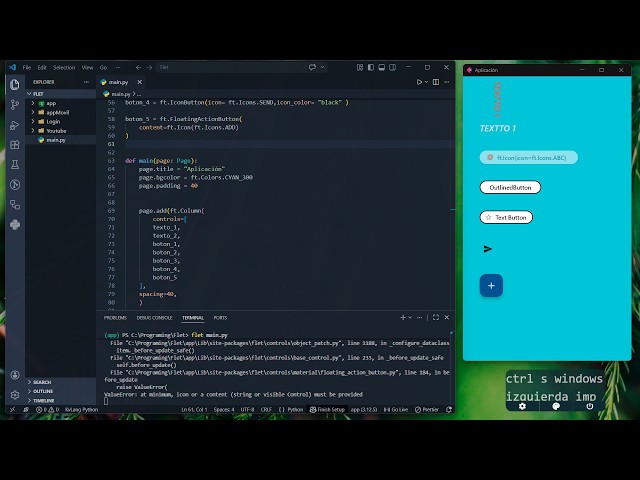Toggle the primary side bar layout icon
Screen dimensions: 640x480
tap(371, 67)
